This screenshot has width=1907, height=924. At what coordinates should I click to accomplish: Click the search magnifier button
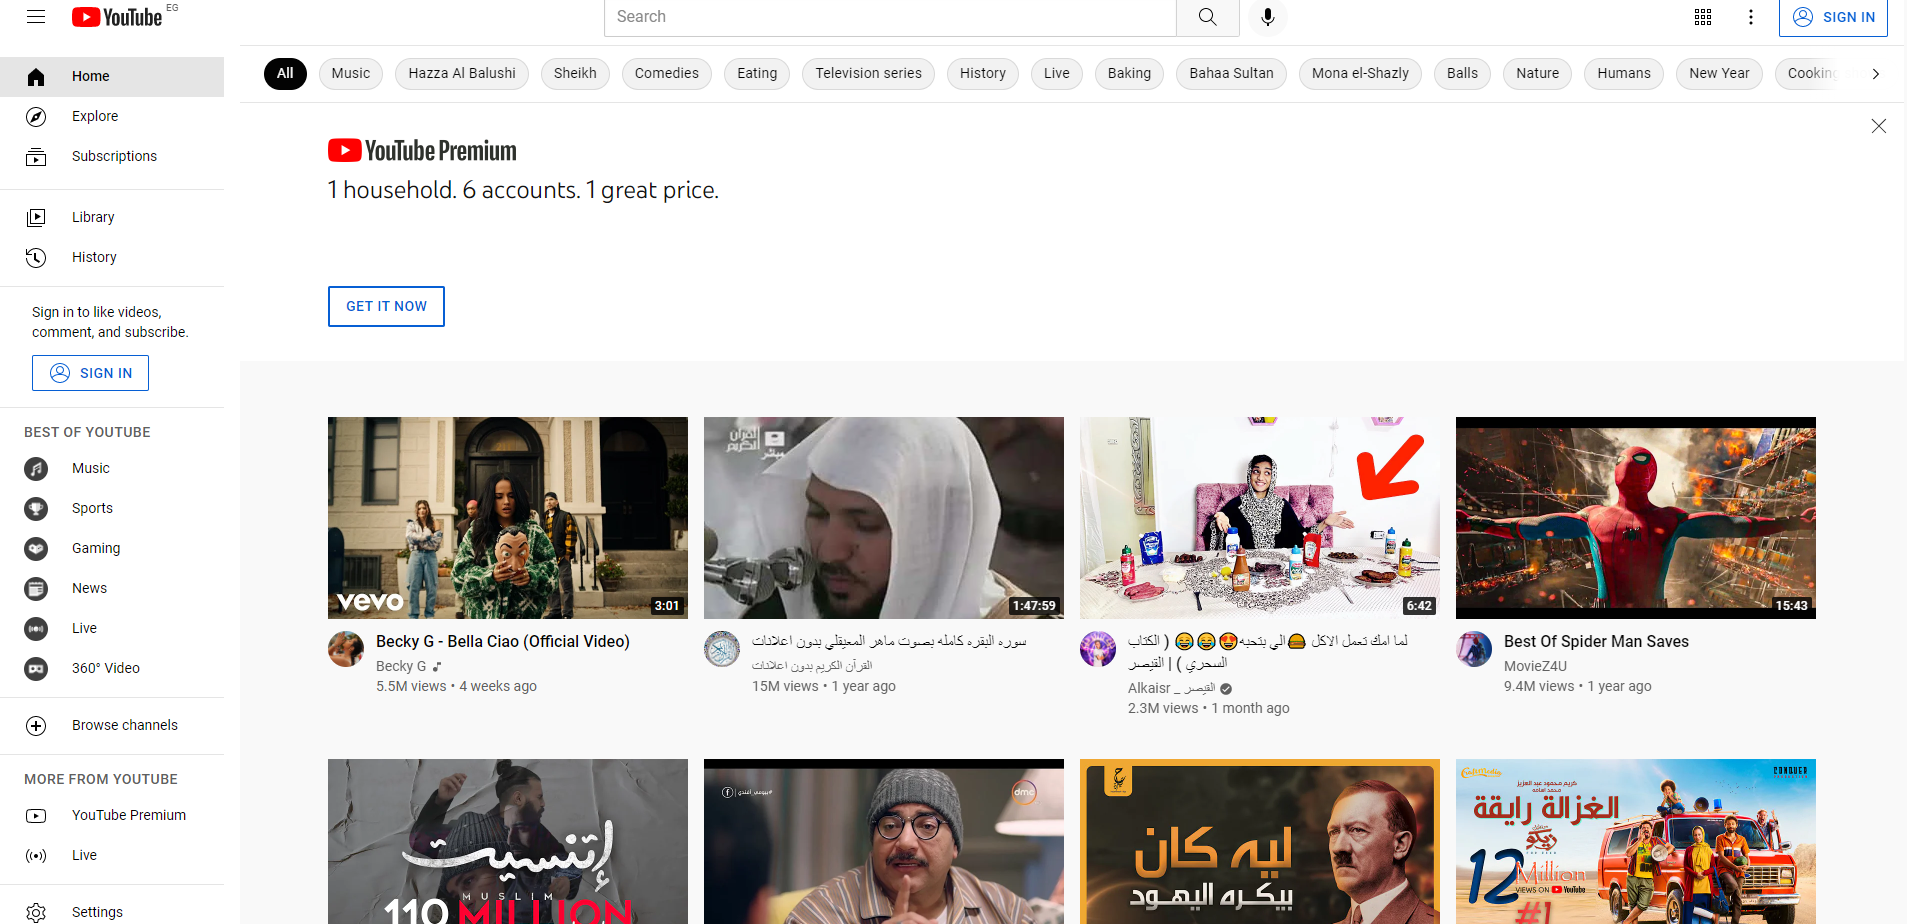click(1207, 17)
